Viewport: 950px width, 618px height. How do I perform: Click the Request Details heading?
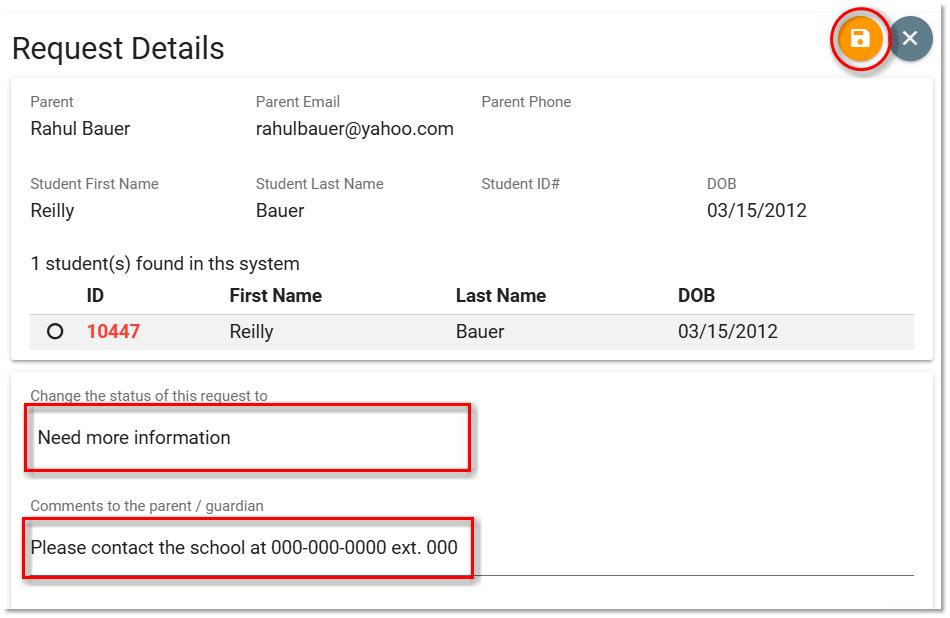118,48
